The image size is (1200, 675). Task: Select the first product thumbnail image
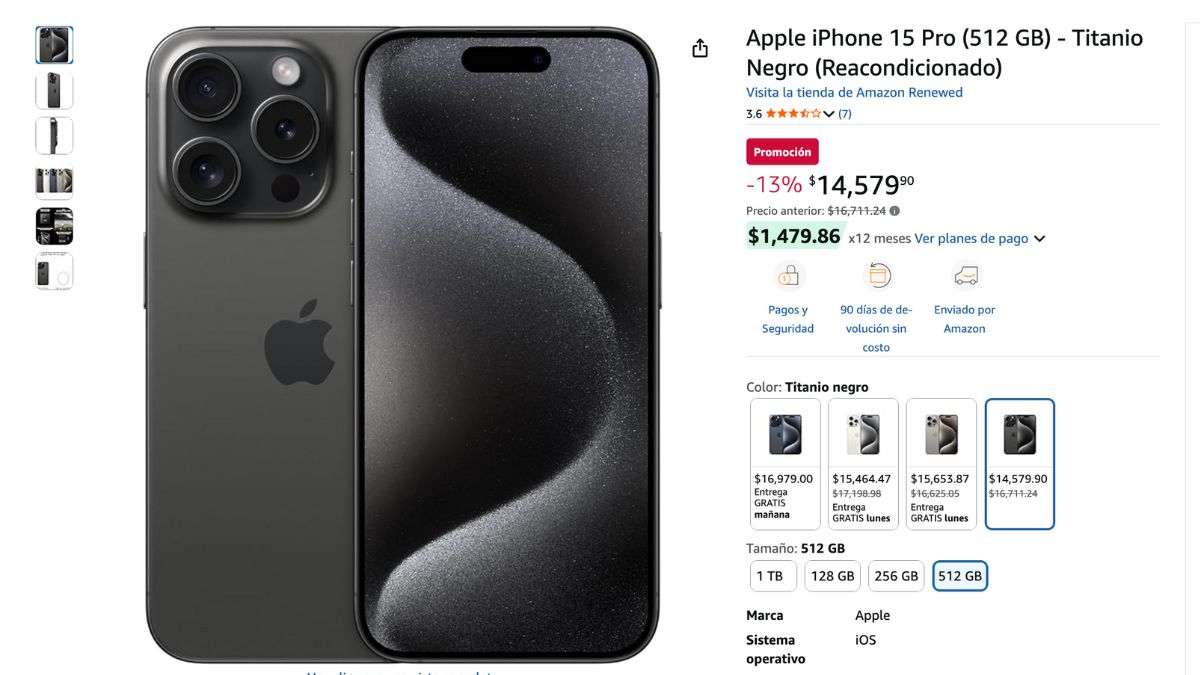coord(54,45)
